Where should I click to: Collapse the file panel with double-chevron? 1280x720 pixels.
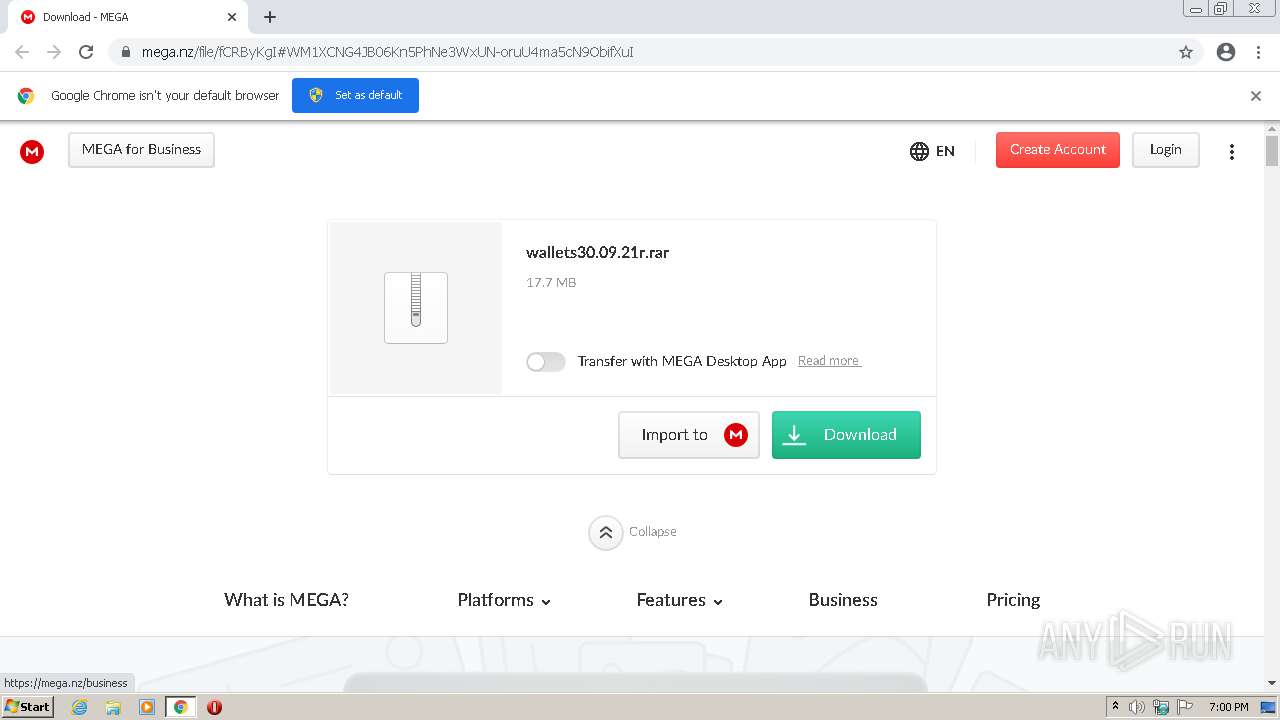tap(605, 532)
